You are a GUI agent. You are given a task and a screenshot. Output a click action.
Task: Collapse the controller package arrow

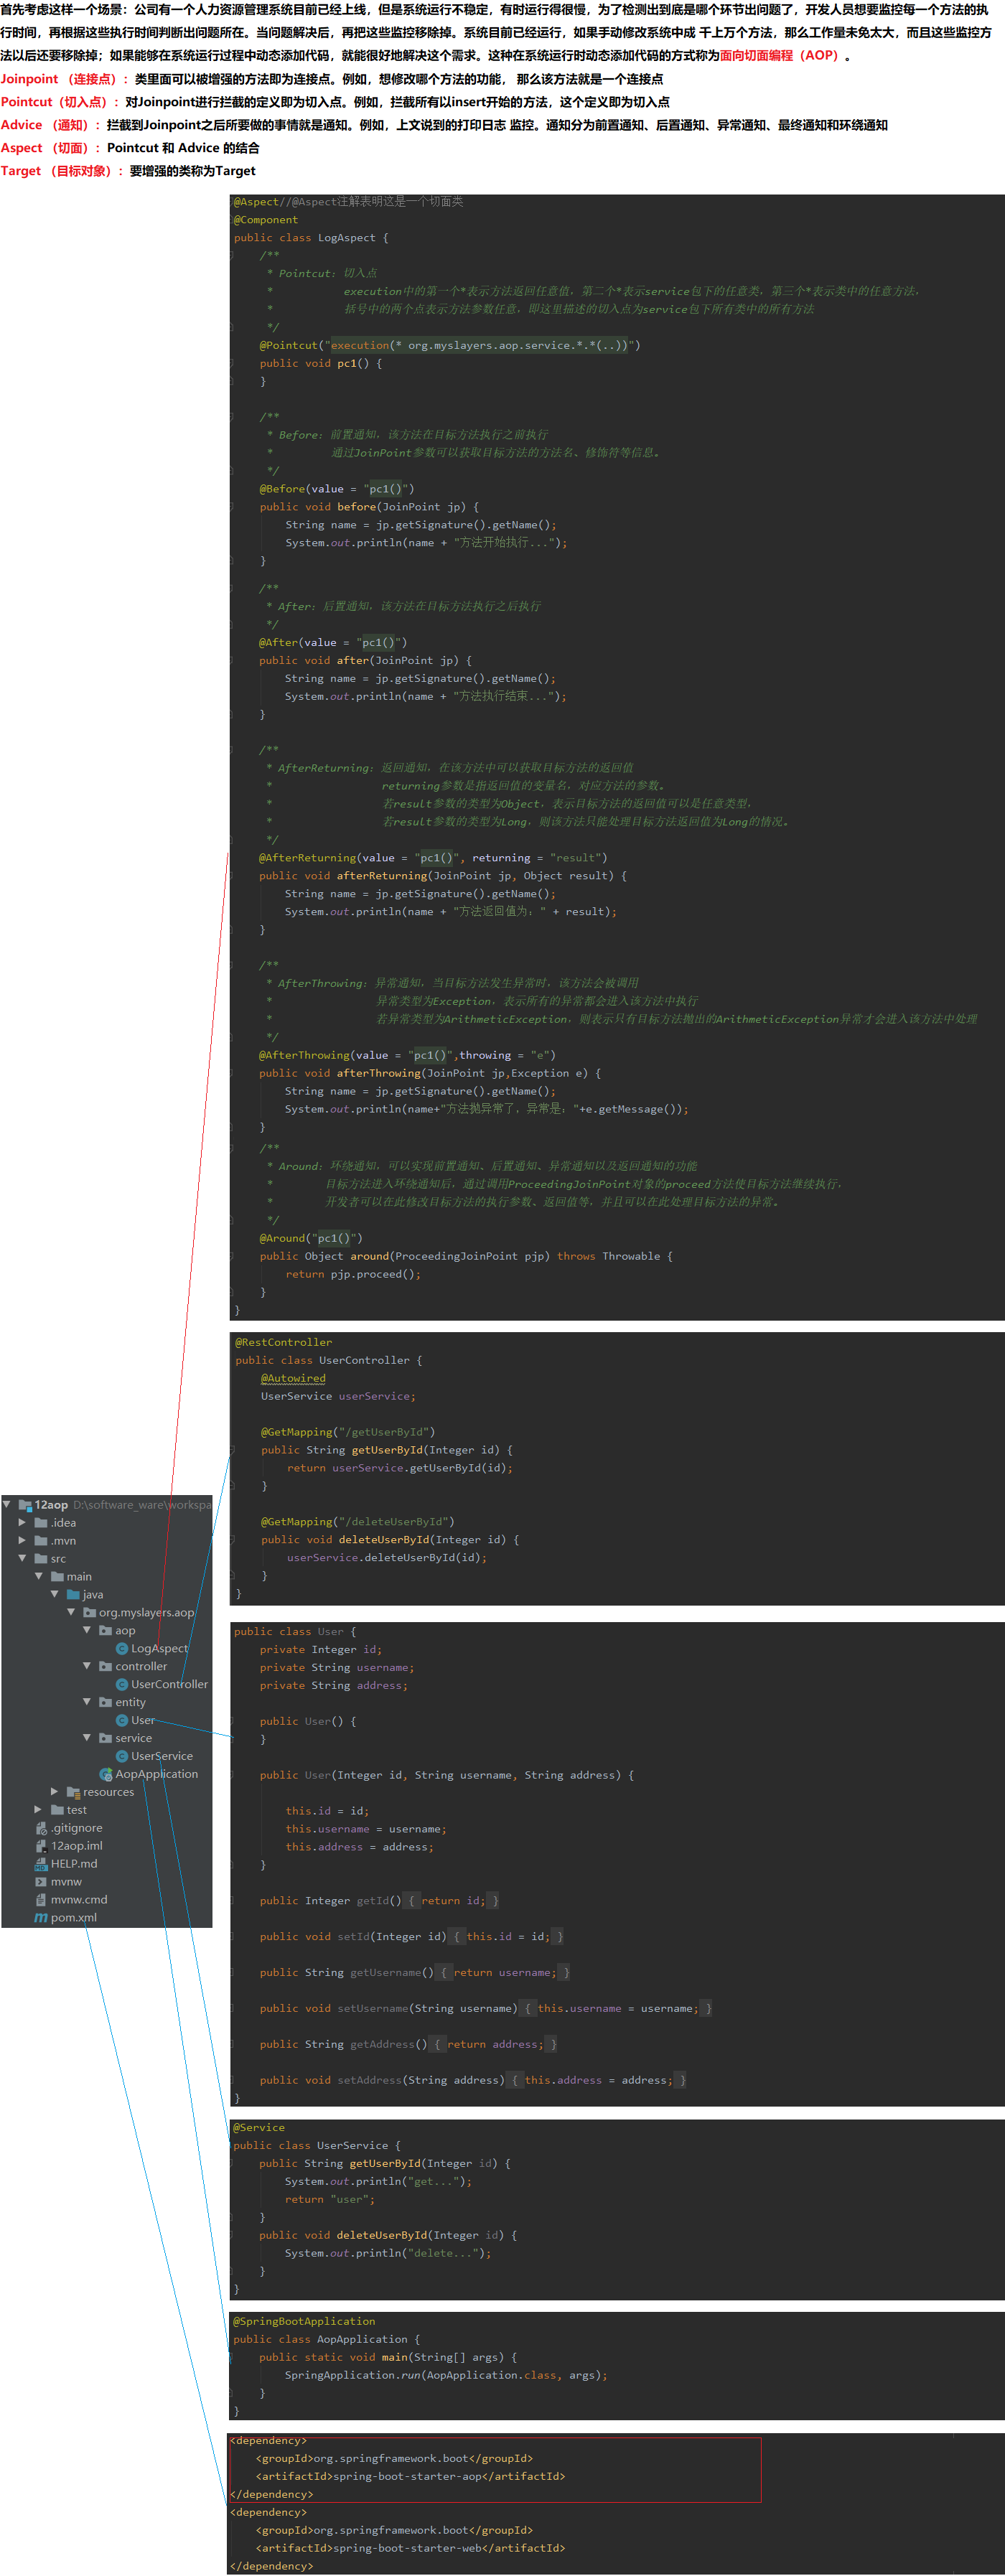(87, 1666)
